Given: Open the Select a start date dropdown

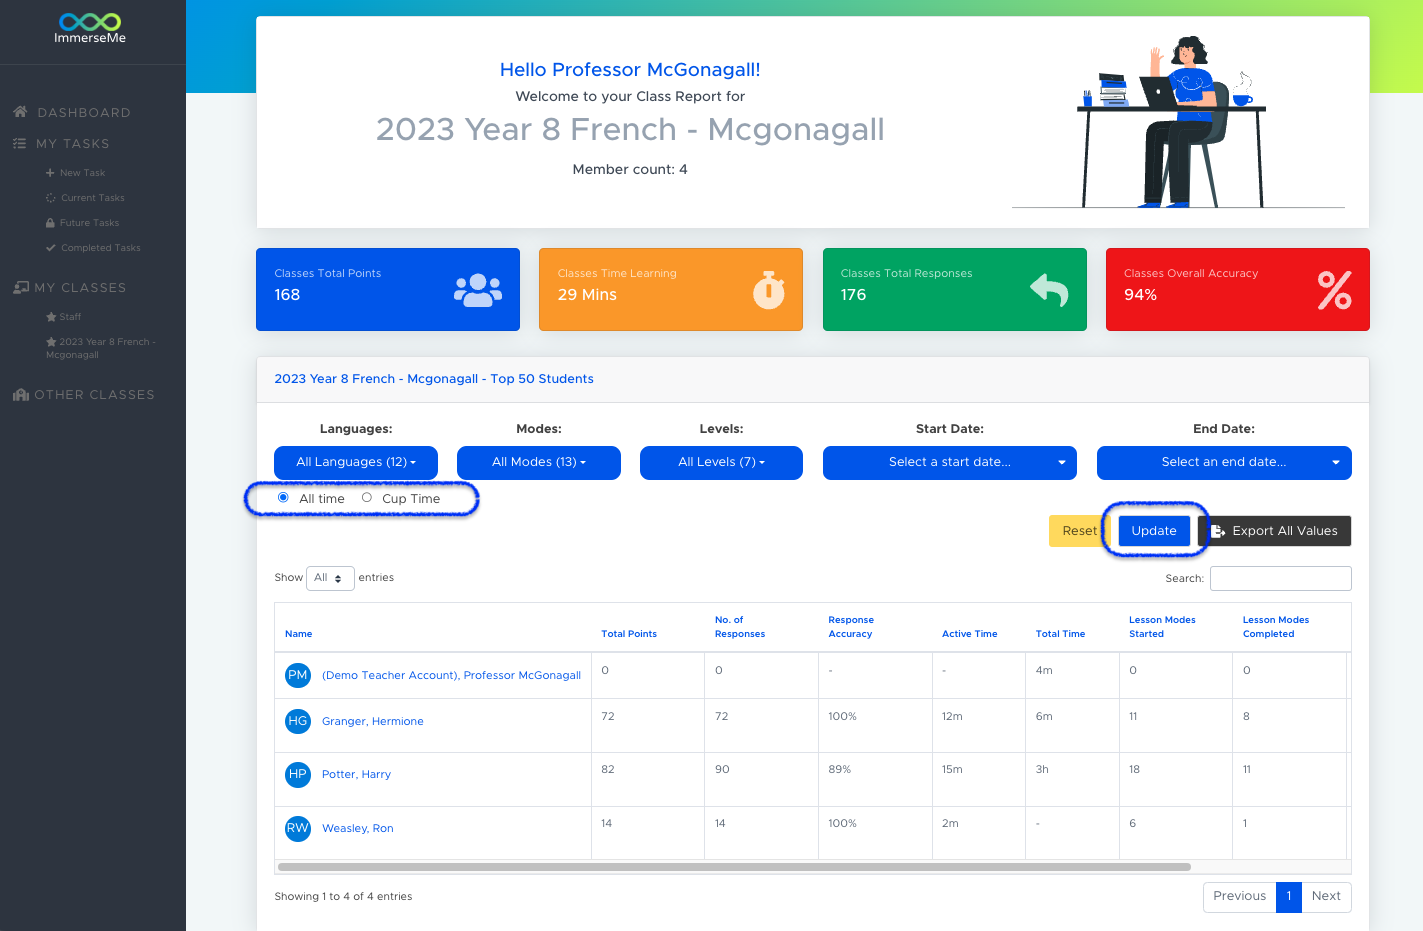Looking at the screenshot, I should click(950, 462).
